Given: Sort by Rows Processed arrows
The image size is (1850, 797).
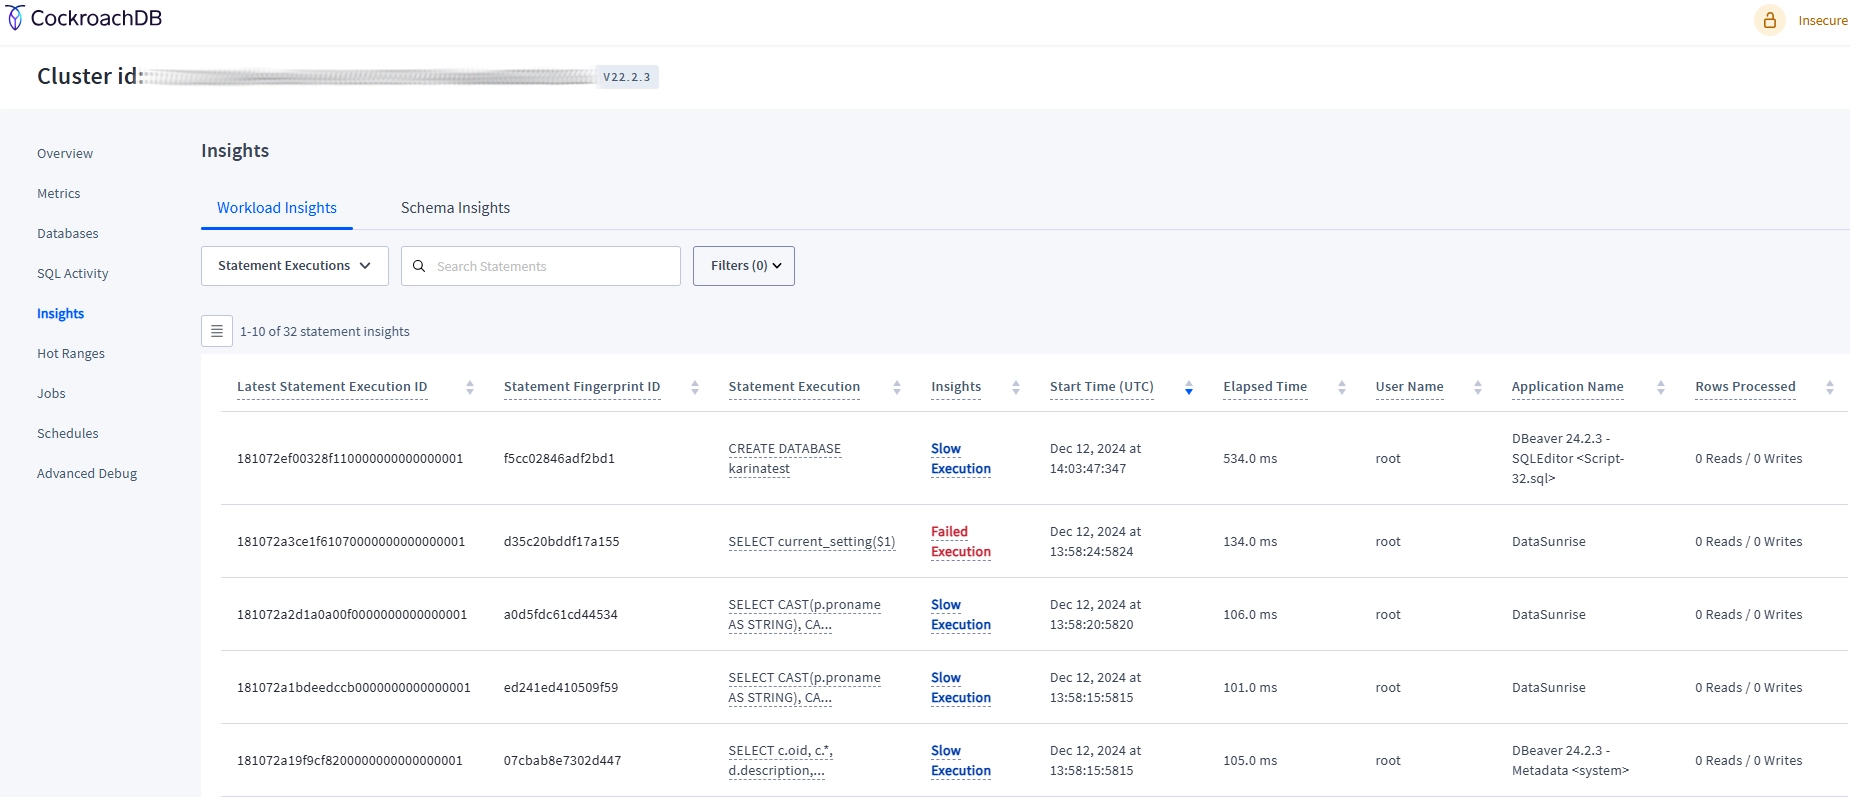Looking at the screenshot, I should (x=1830, y=387).
